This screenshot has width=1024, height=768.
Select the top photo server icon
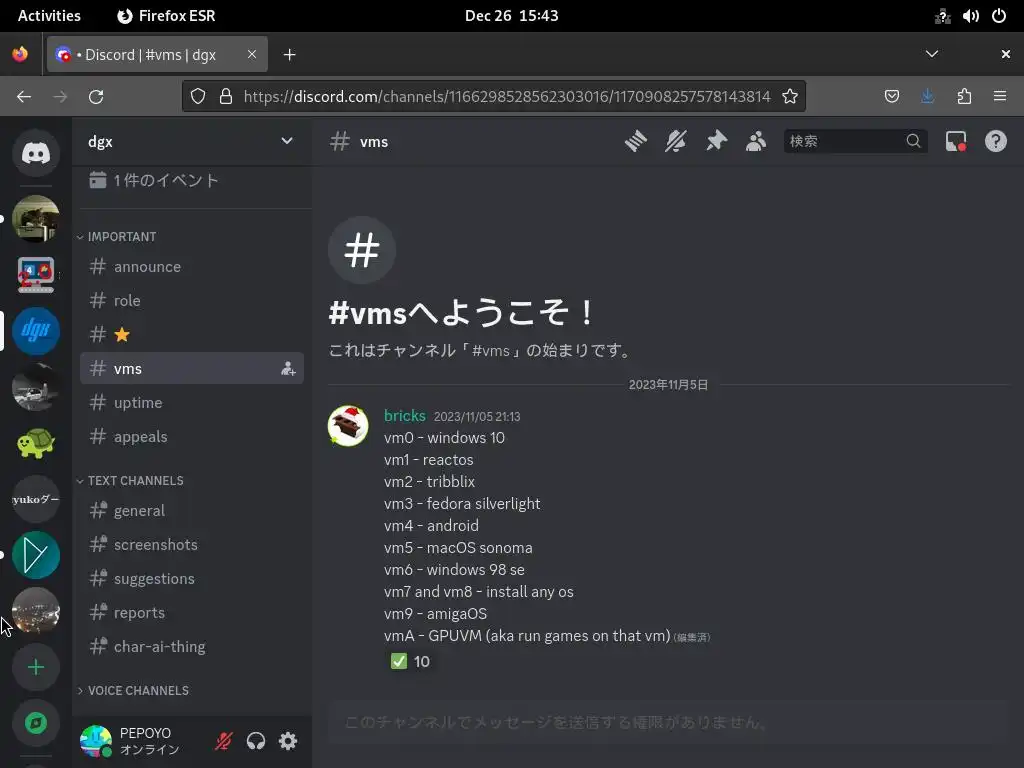coord(36,218)
